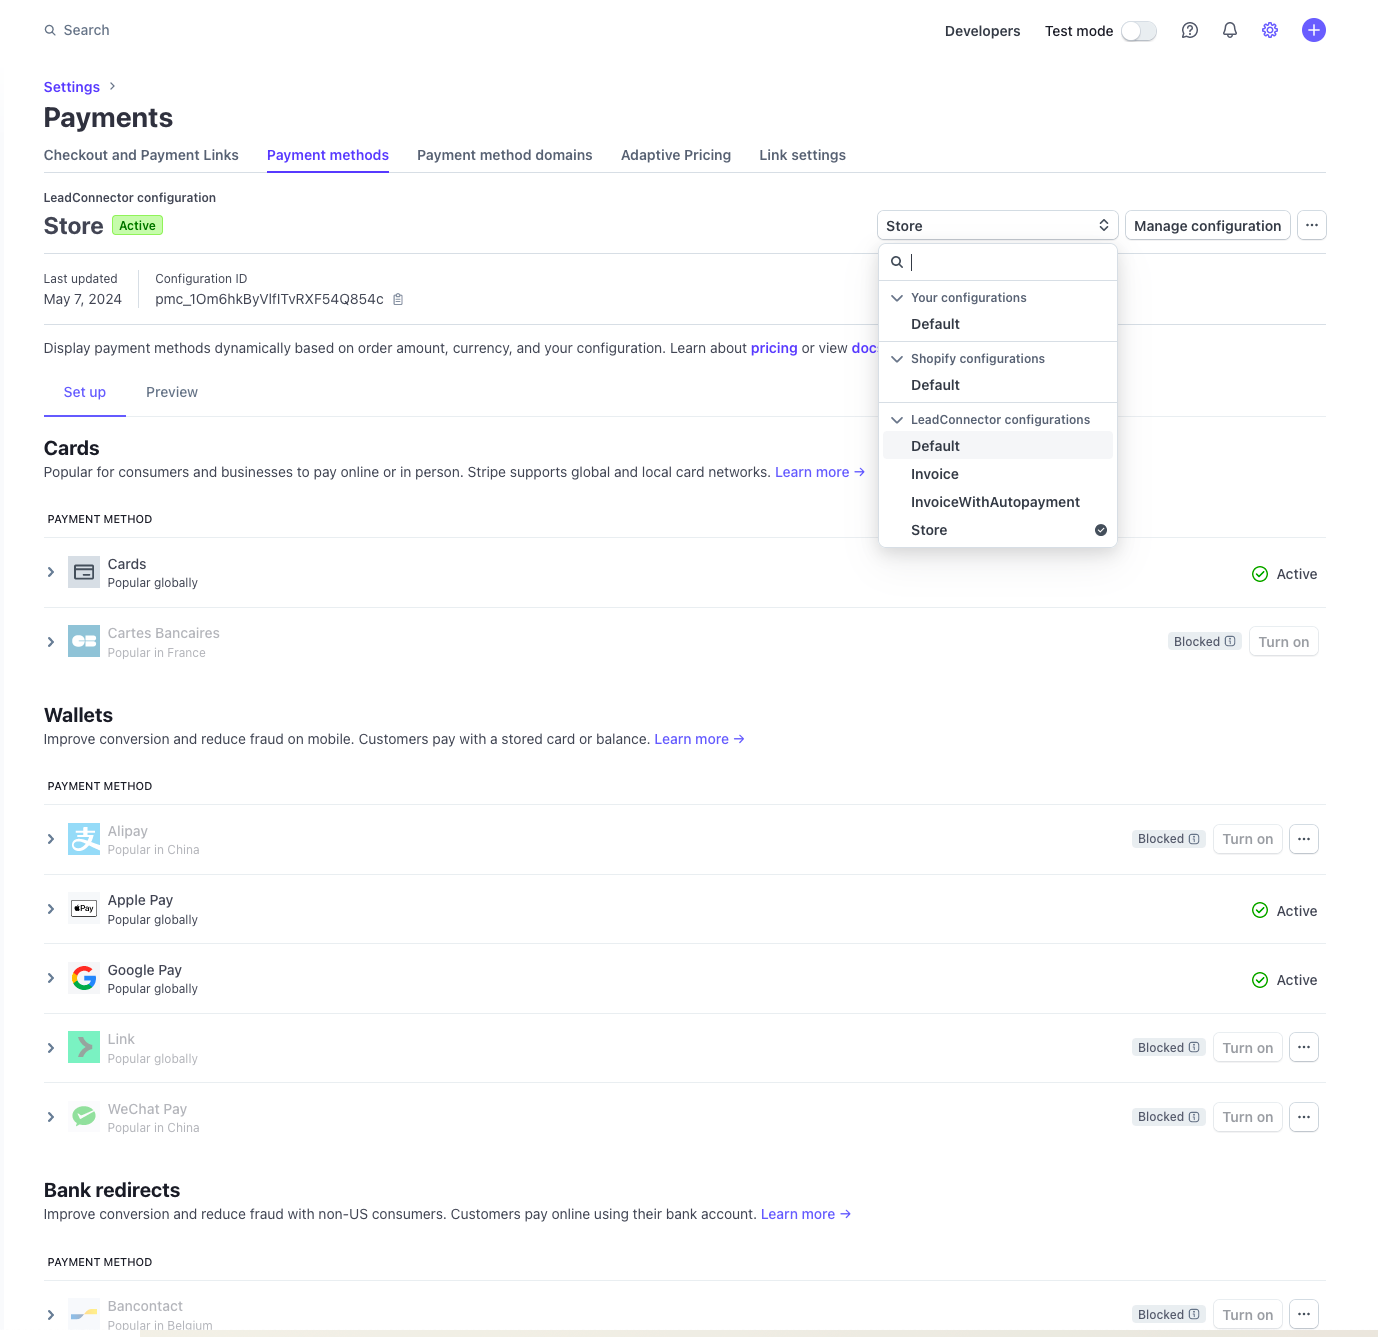
Task: Collapse the LeadConnector configurations group
Action: tap(897, 420)
